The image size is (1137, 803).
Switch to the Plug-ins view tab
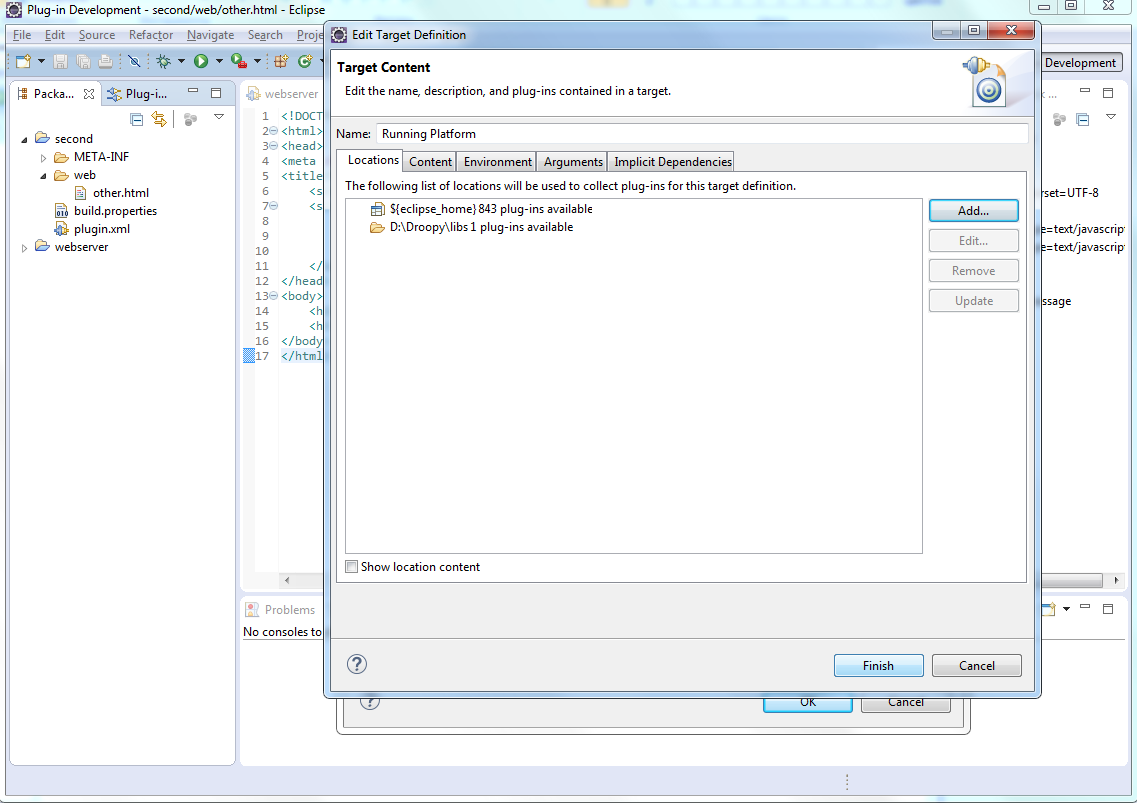(137, 94)
